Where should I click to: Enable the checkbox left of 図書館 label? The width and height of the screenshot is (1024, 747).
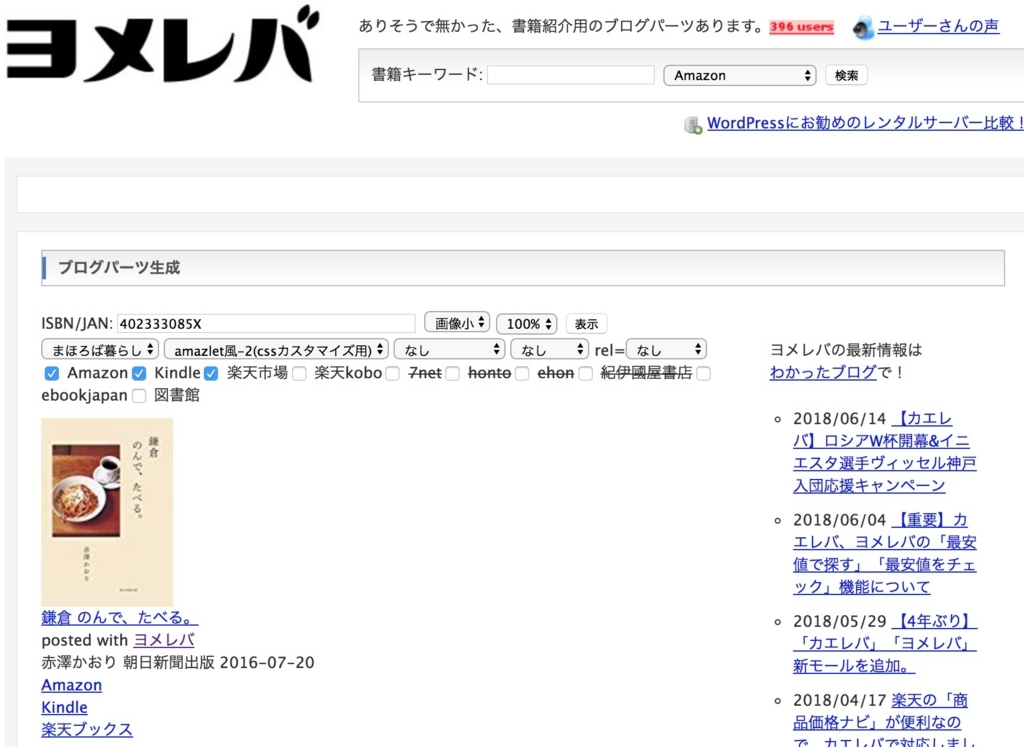pyautogui.click(x=139, y=396)
